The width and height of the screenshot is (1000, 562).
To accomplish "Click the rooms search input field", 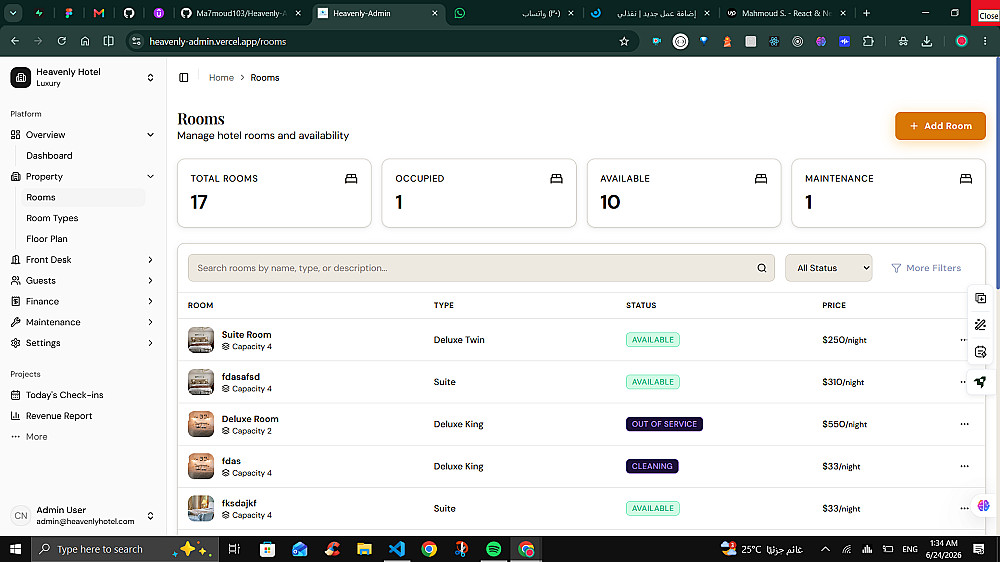I will [472, 268].
